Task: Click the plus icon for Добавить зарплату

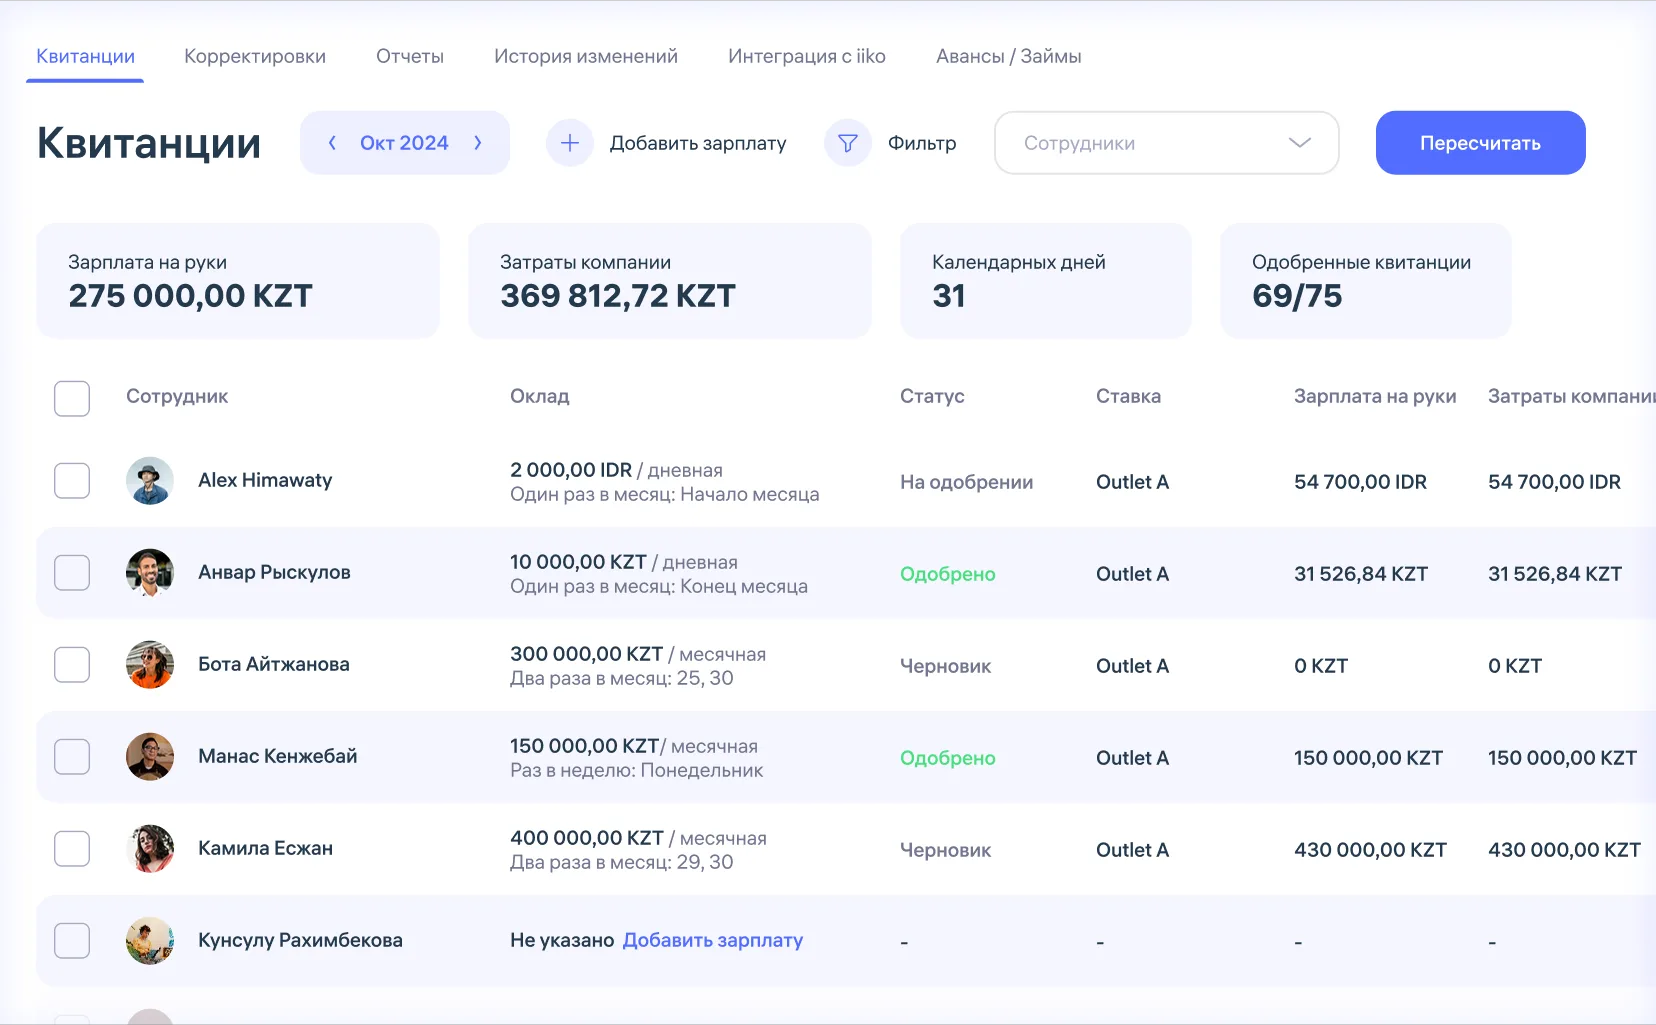Action: [570, 143]
